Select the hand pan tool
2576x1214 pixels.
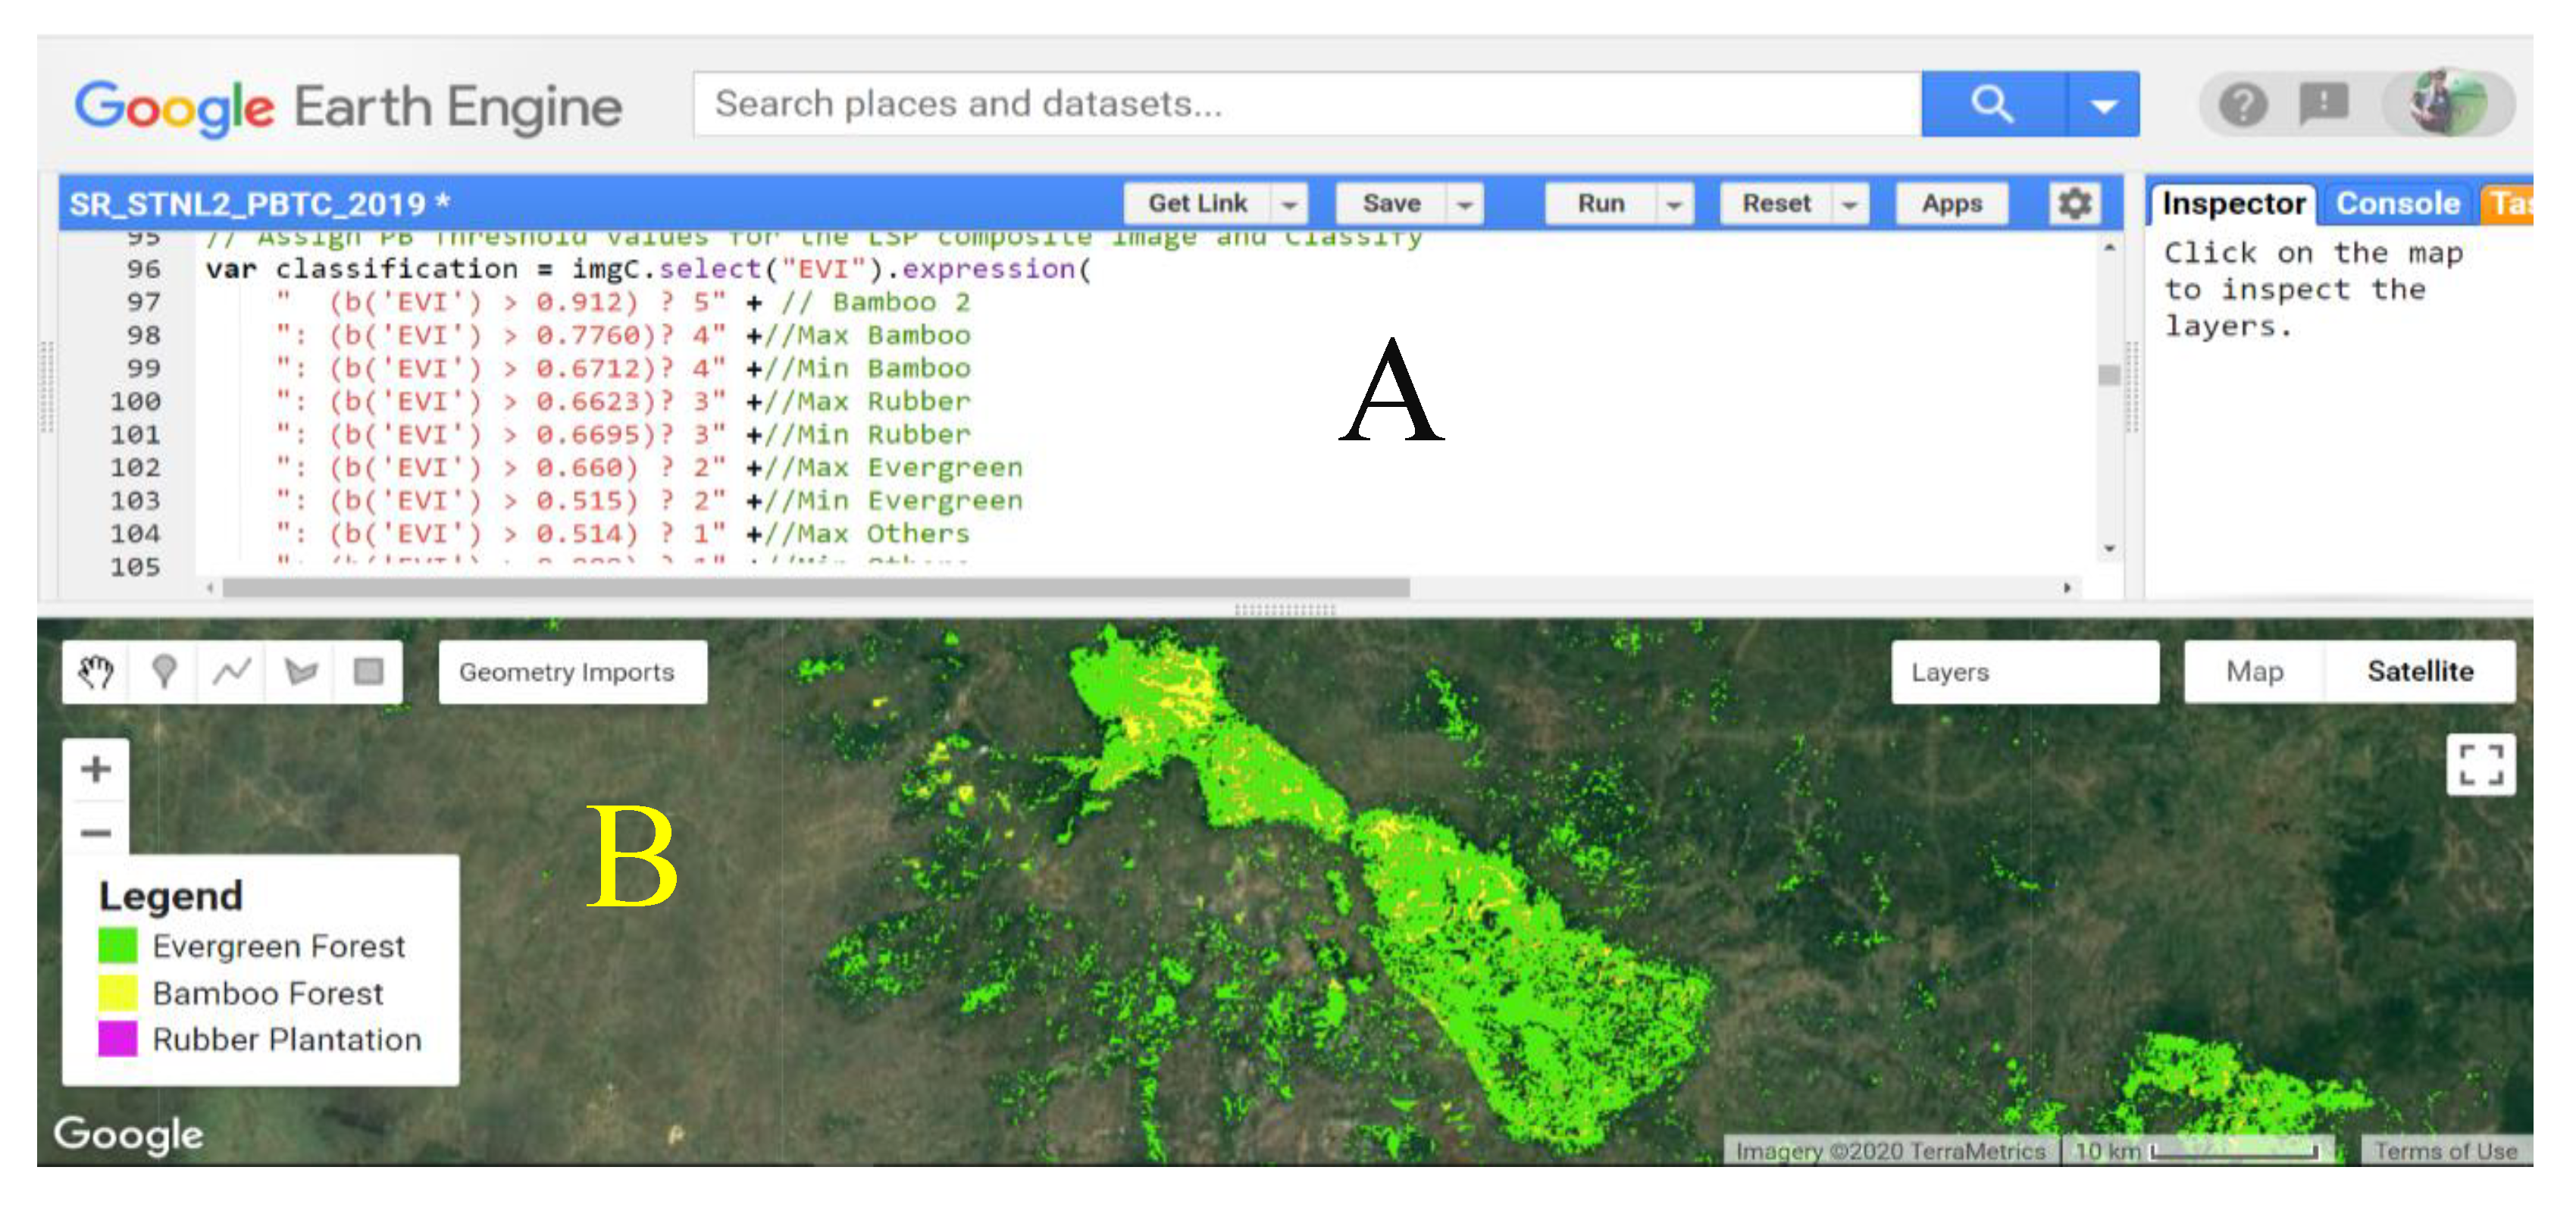tap(96, 672)
